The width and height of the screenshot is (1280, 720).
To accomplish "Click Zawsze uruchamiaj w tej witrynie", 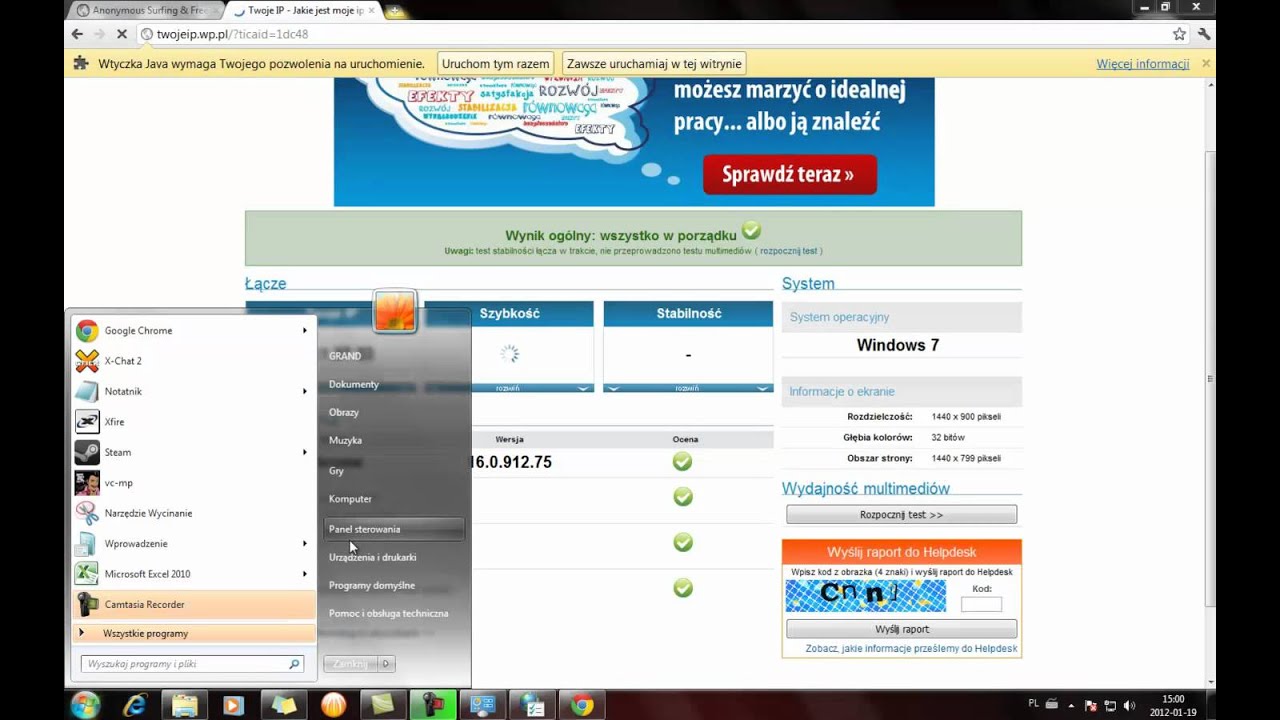I will (x=654, y=64).
